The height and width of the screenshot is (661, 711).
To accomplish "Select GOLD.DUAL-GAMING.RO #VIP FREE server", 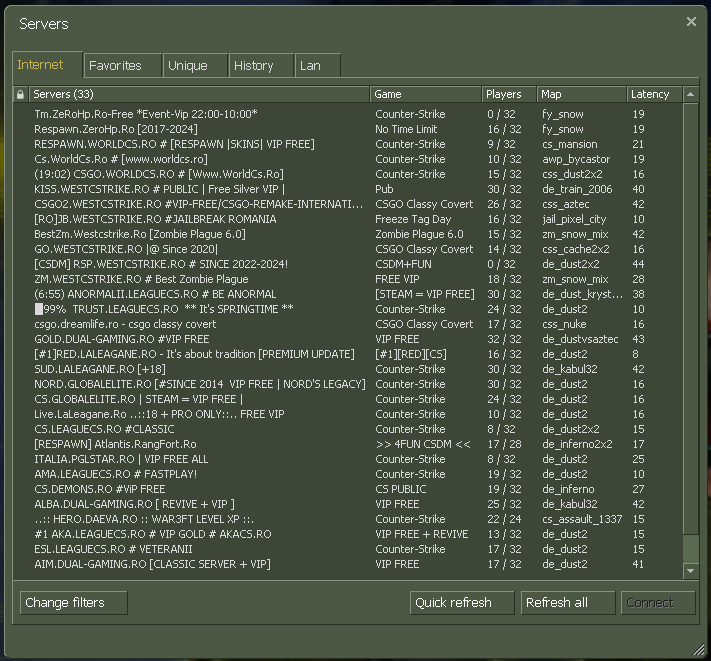I will (x=348, y=339).
